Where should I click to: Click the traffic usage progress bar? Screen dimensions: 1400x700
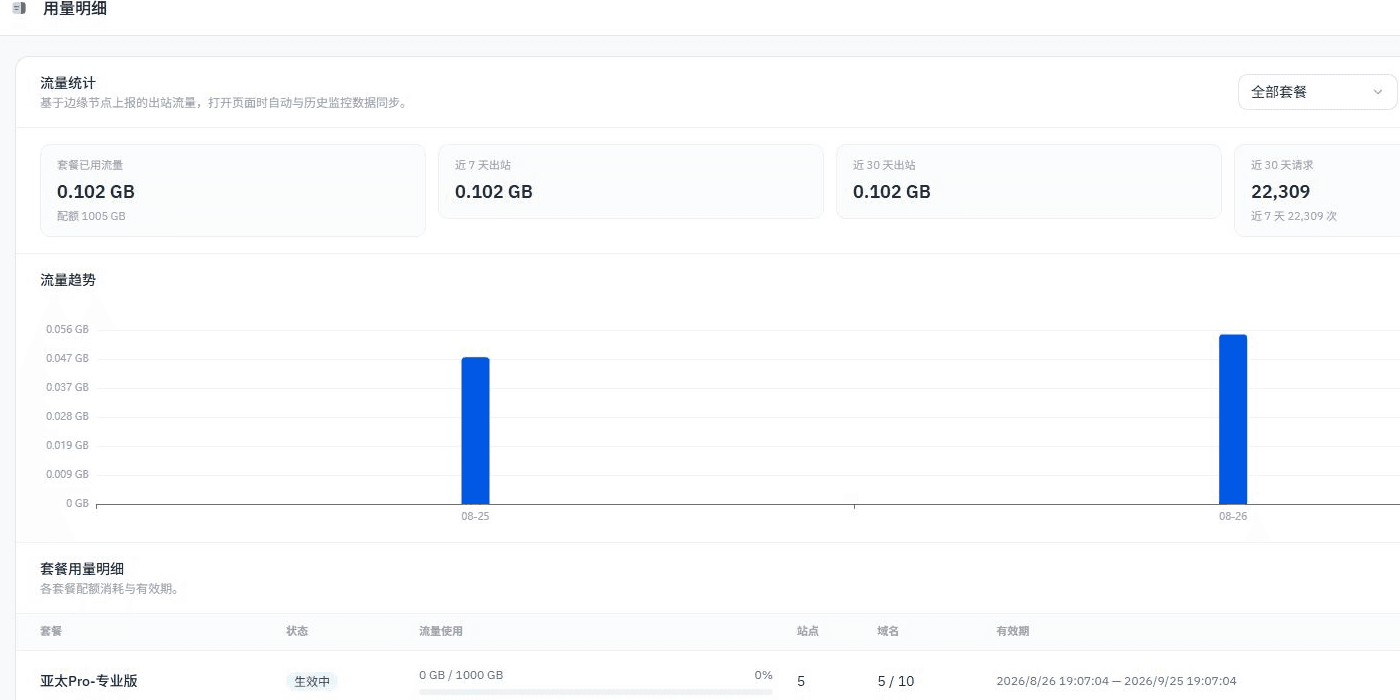click(x=596, y=691)
